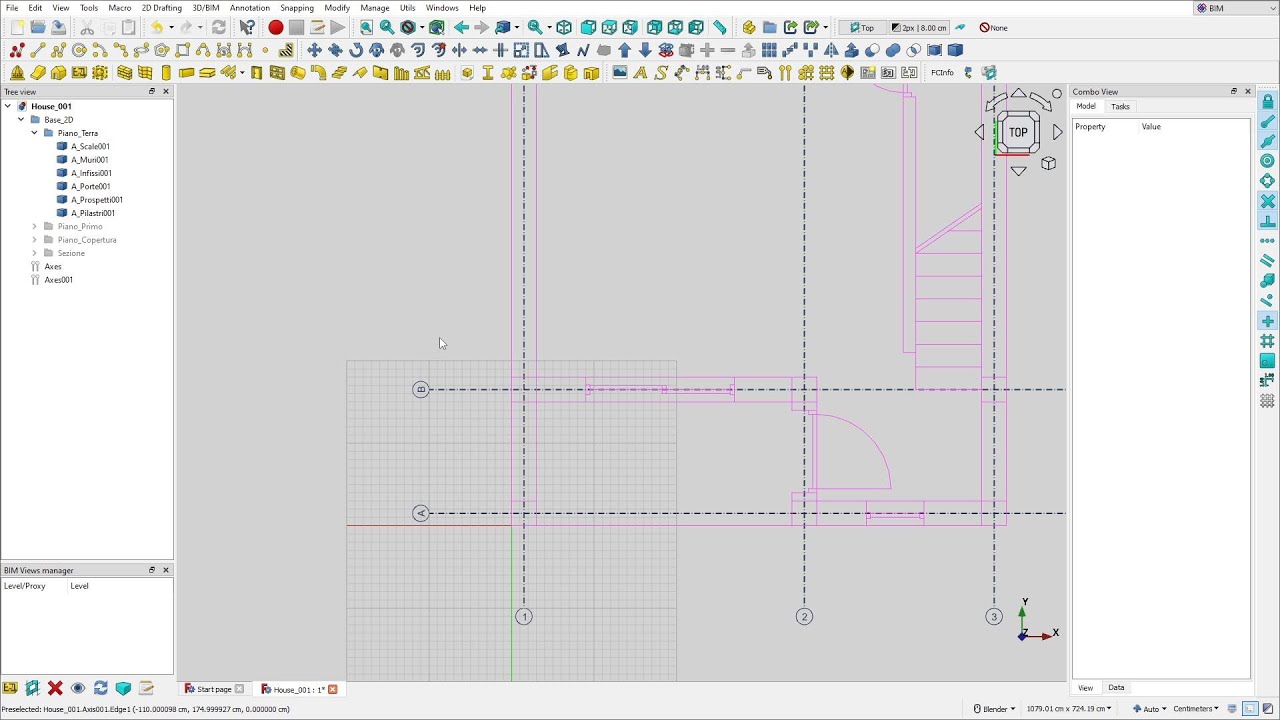1280x720 pixels.
Task: Set the isometric view cube icon
Action: pos(564,27)
